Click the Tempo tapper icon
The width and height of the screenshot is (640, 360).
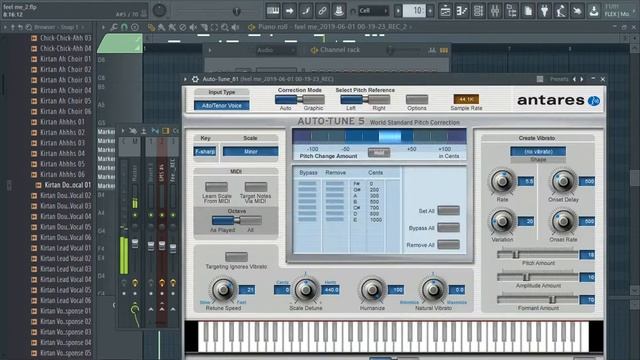coord(560,11)
